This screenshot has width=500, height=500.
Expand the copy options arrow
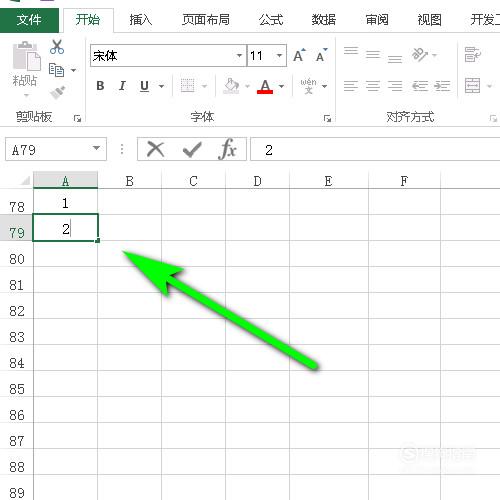click(73, 70)
